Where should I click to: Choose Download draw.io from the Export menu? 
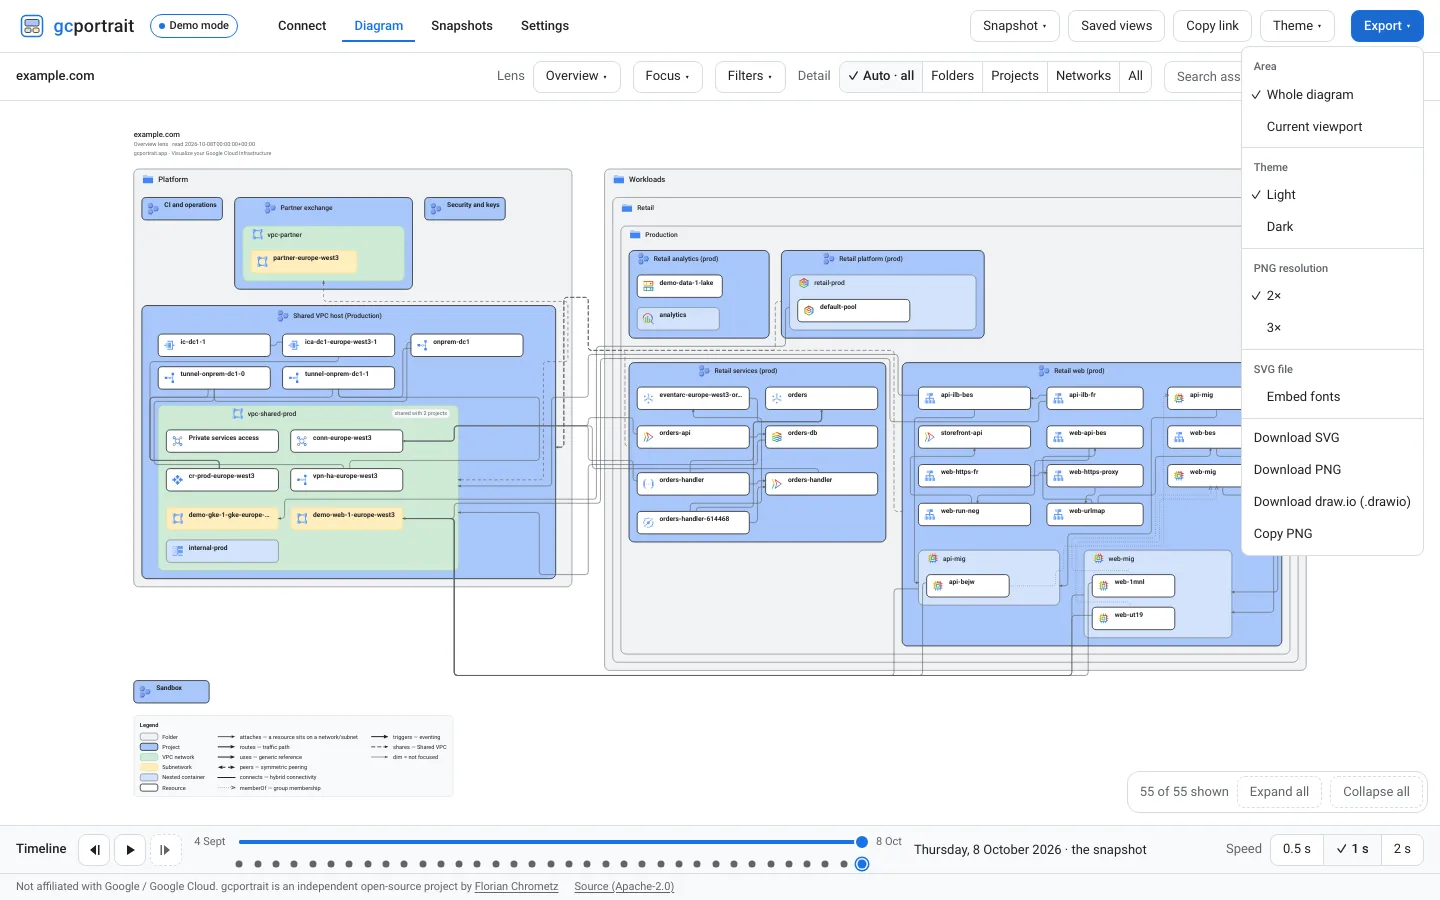[1332, 502]
